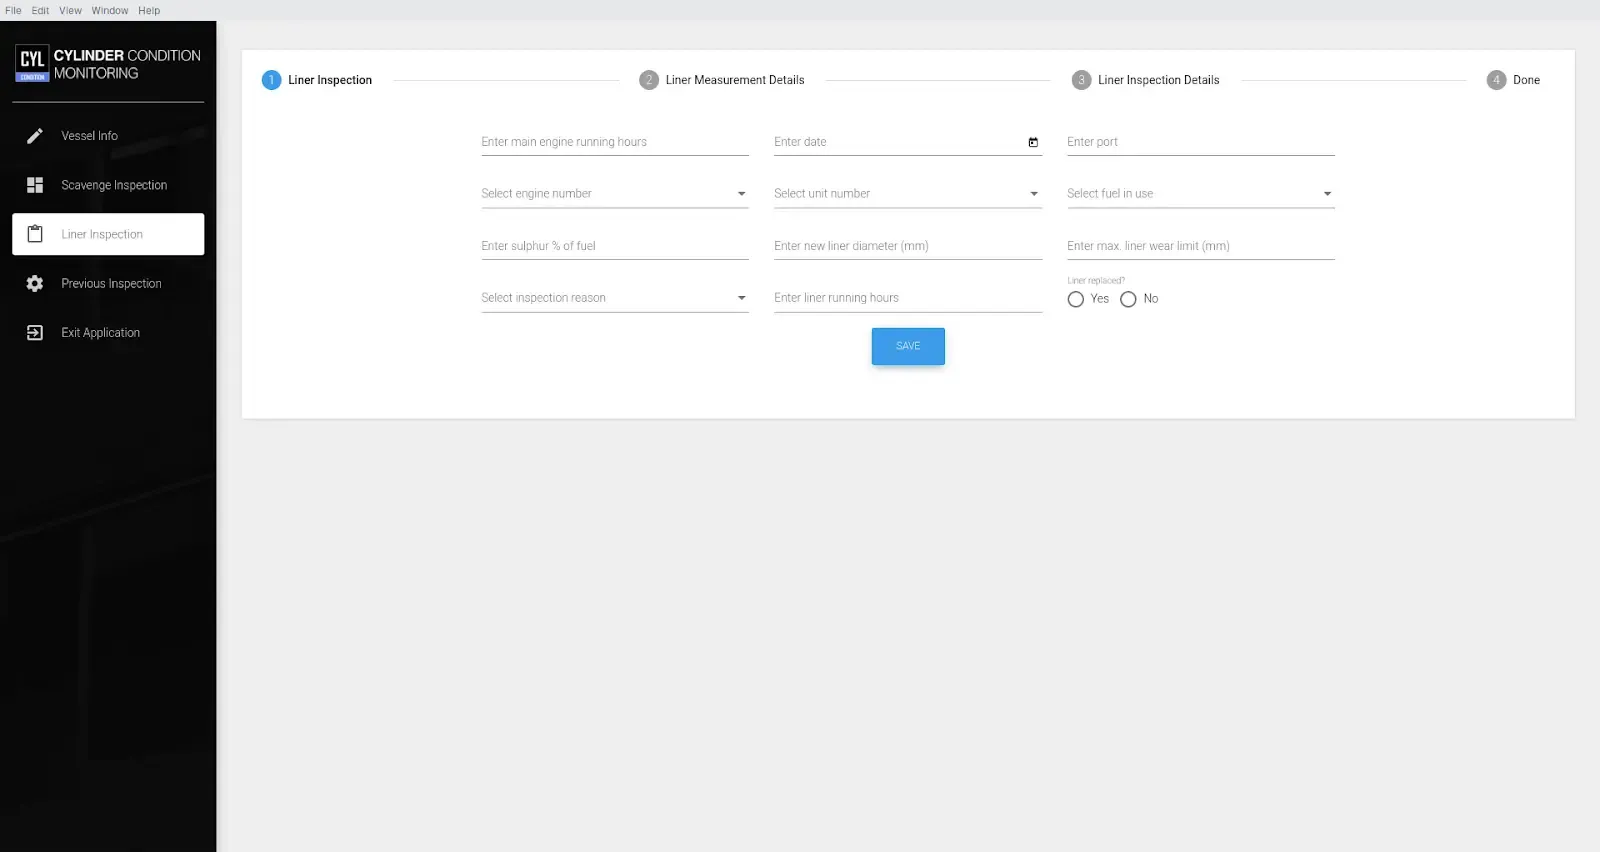Click the Previous Inspection gear icon

tap(35, 284)
